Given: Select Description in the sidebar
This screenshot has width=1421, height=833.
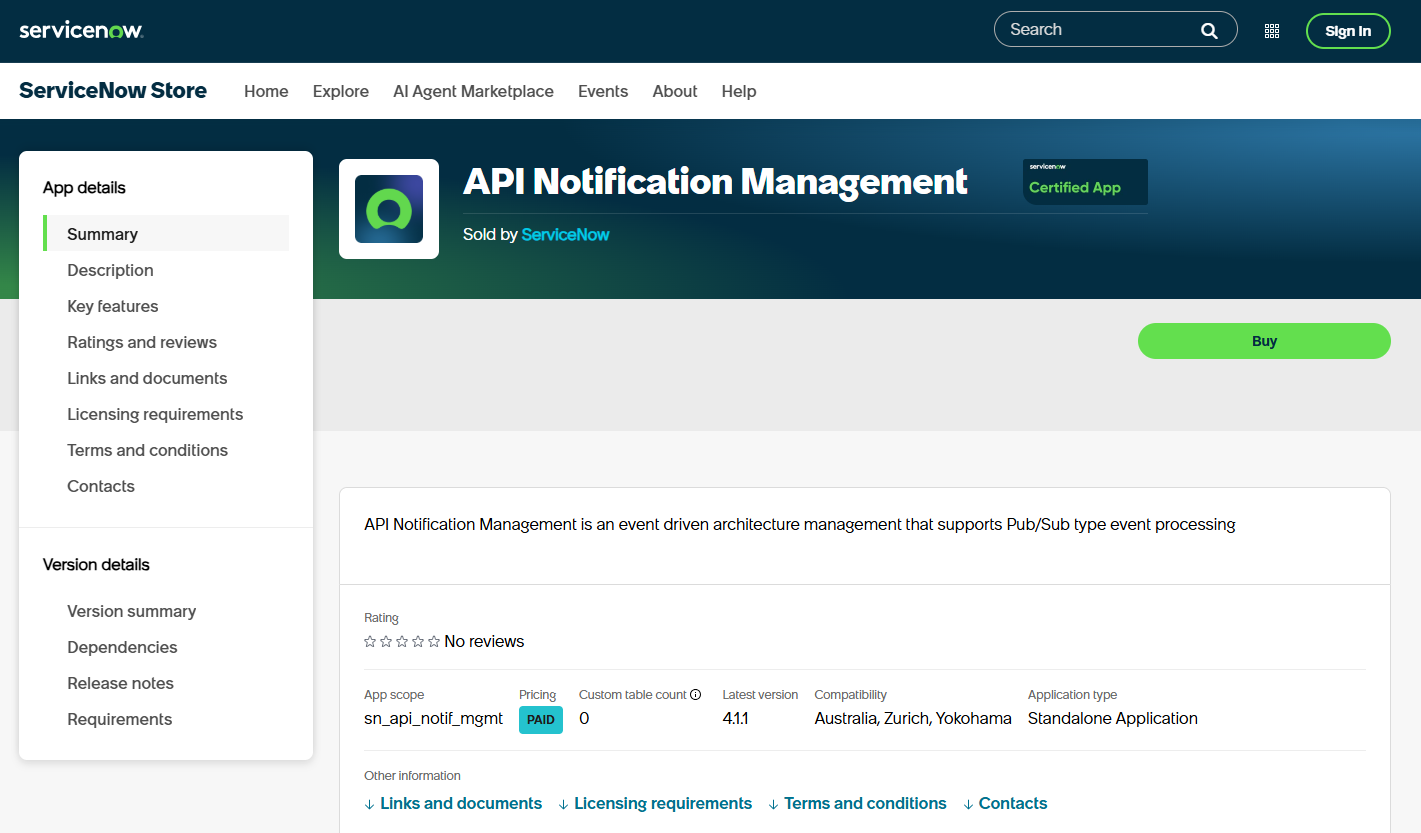Looking at the screenshot, I should [110, 270].
